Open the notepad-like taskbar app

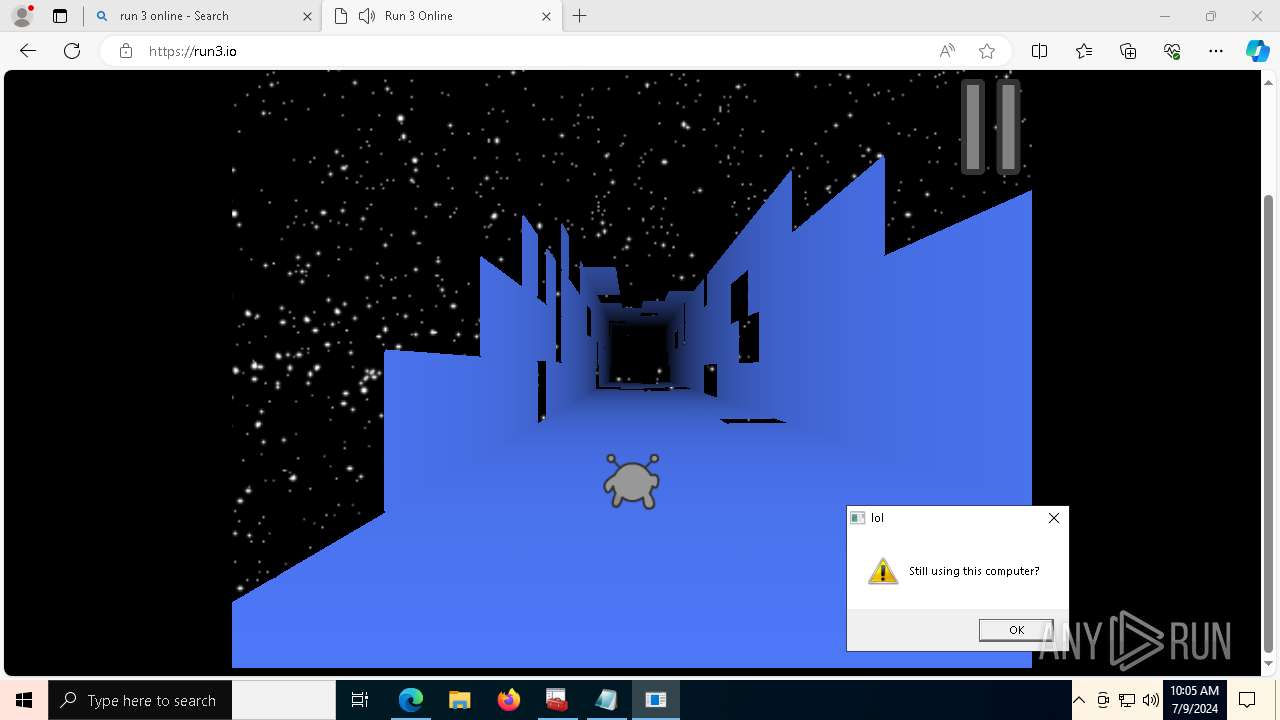[606, 700]
